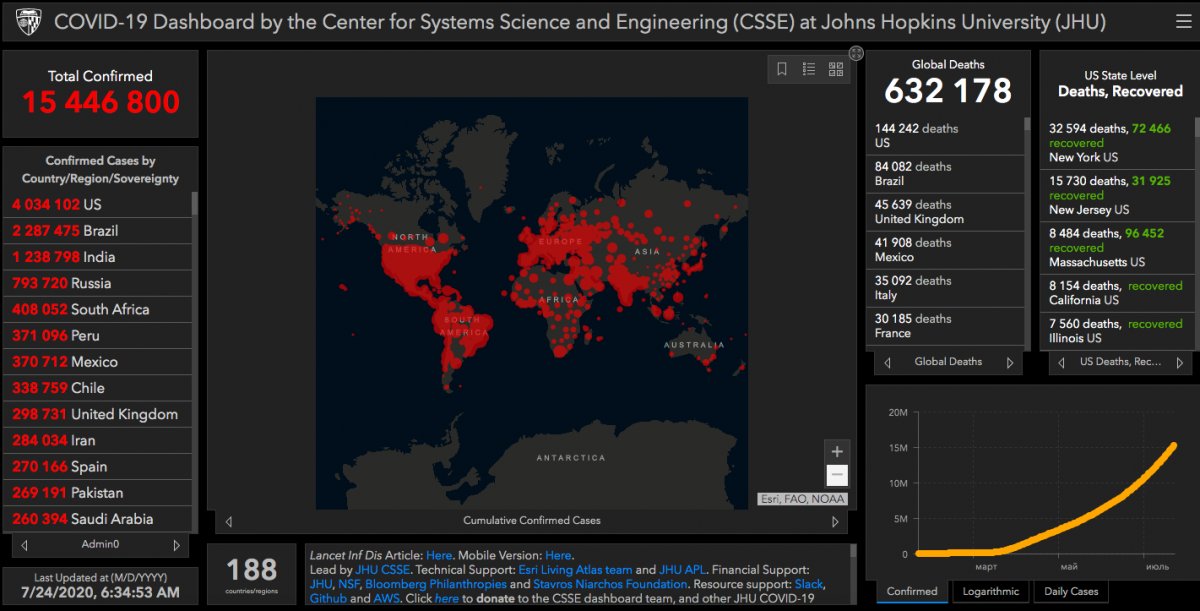Screen dimensions: 1200x611
Task: Select Spain in confirmed cases list
Action: (98, 467)
